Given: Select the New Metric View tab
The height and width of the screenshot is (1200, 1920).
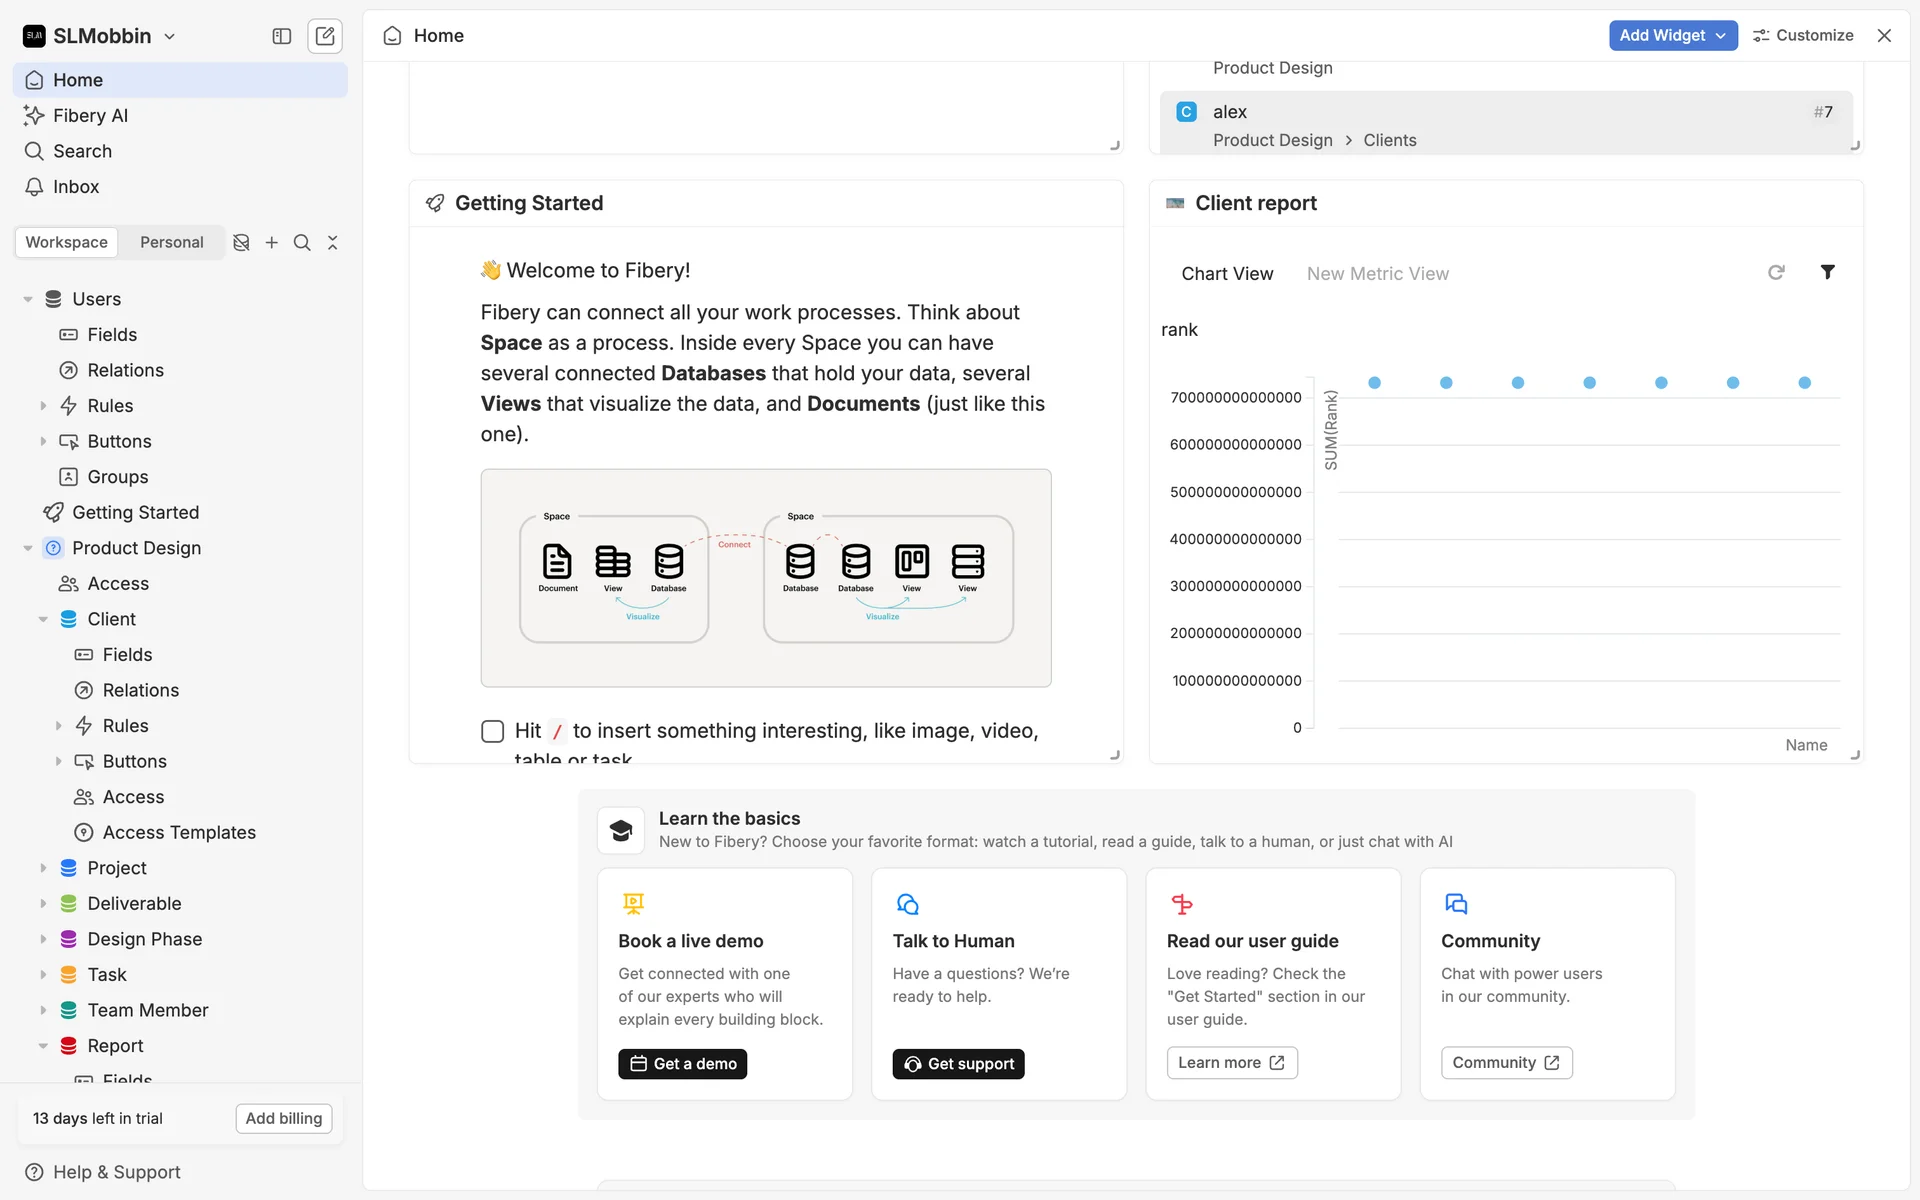Looking at the screenshot, I should [1377, 274].
